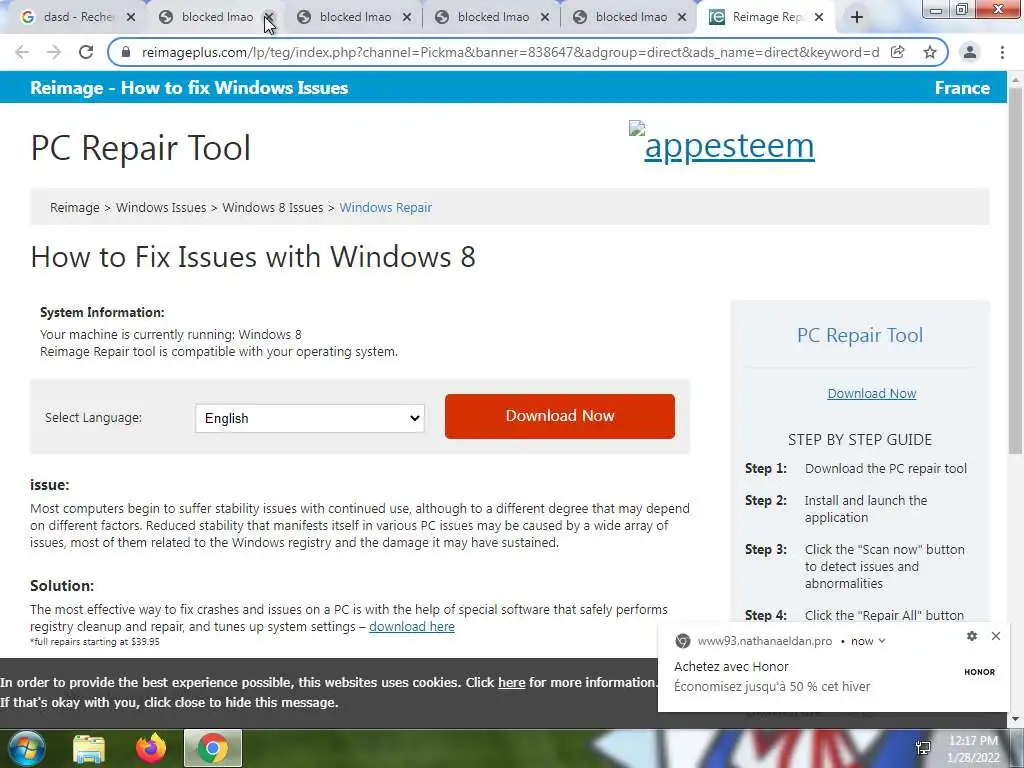The height and width of the screenshot is (768, 1024).
Task: Click 'Windows Issues' breadcrumb
Action: click(x=161, y=207)
